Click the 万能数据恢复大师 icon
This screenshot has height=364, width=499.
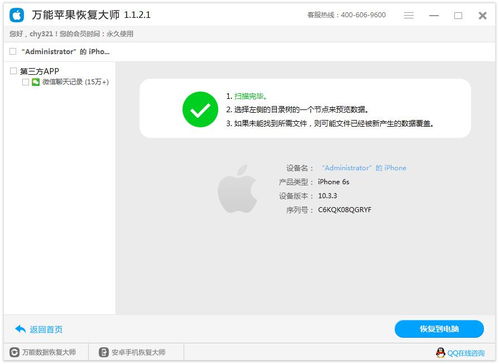[x=14, y=352]
